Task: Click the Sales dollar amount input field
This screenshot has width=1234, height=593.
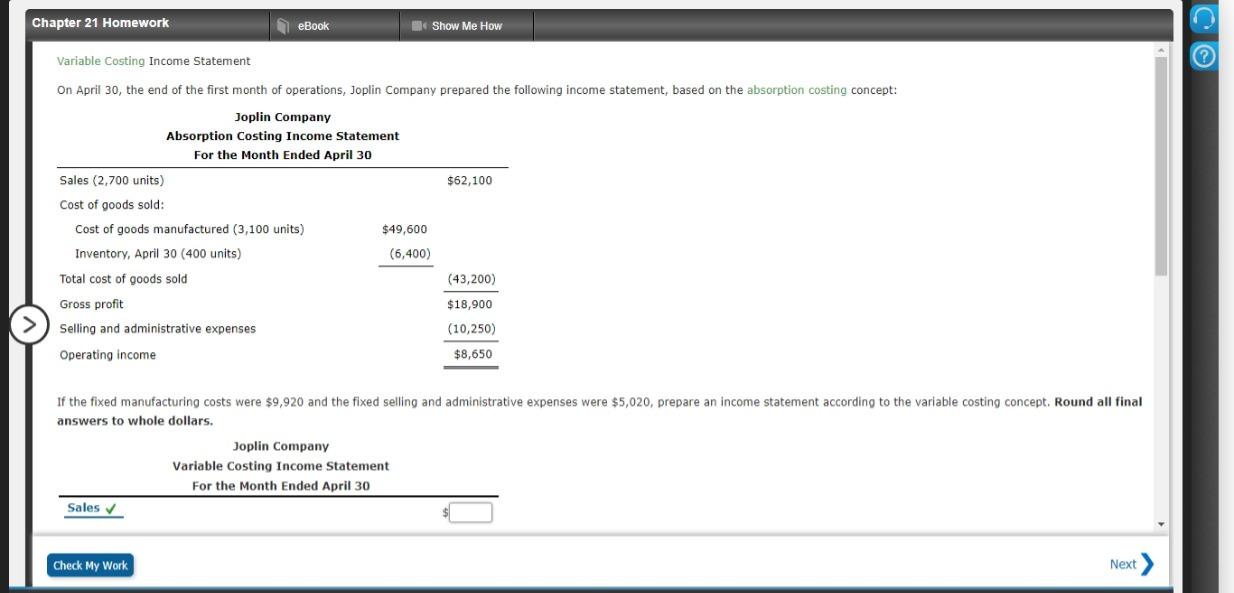Action: pyautogui.click(x=469, y=511)
